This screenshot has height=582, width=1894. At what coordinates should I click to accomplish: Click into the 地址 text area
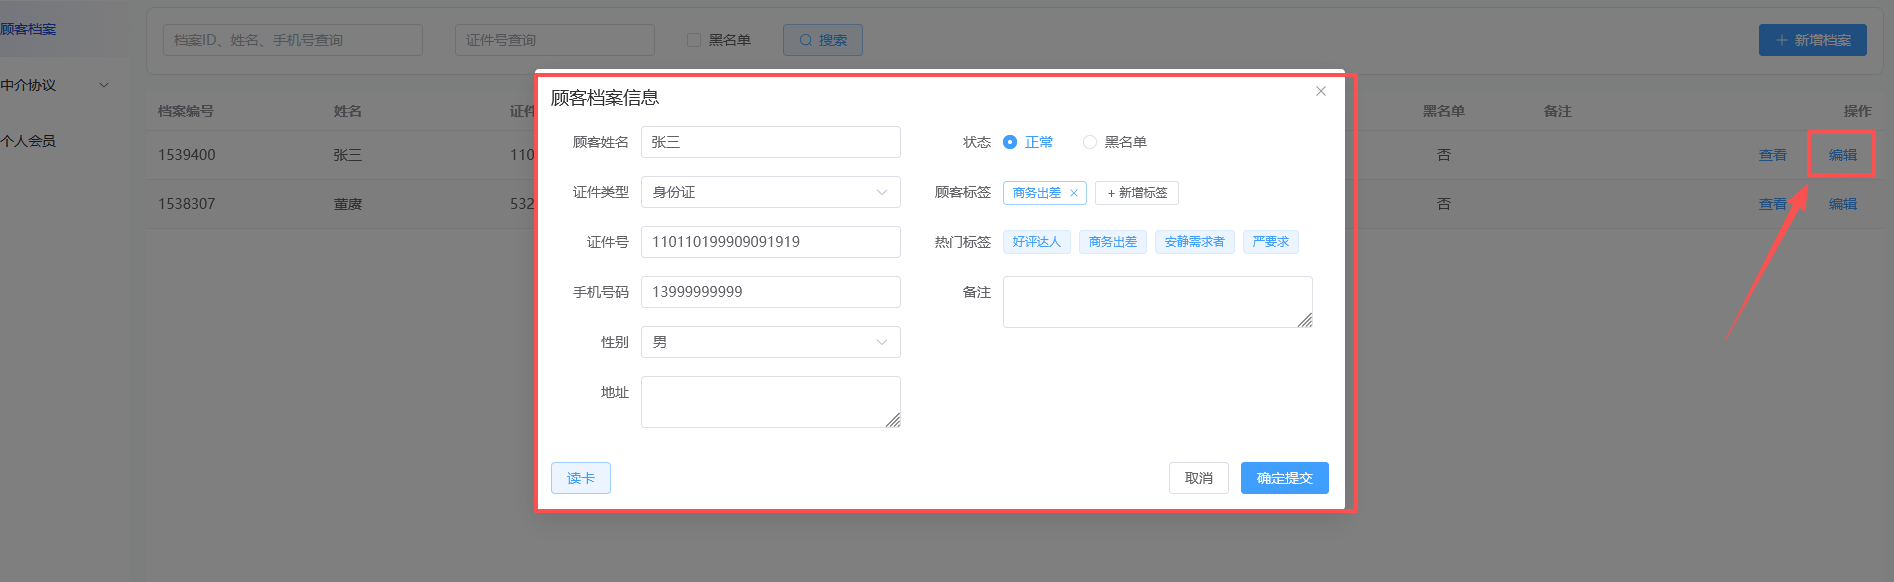coord(771,402)
